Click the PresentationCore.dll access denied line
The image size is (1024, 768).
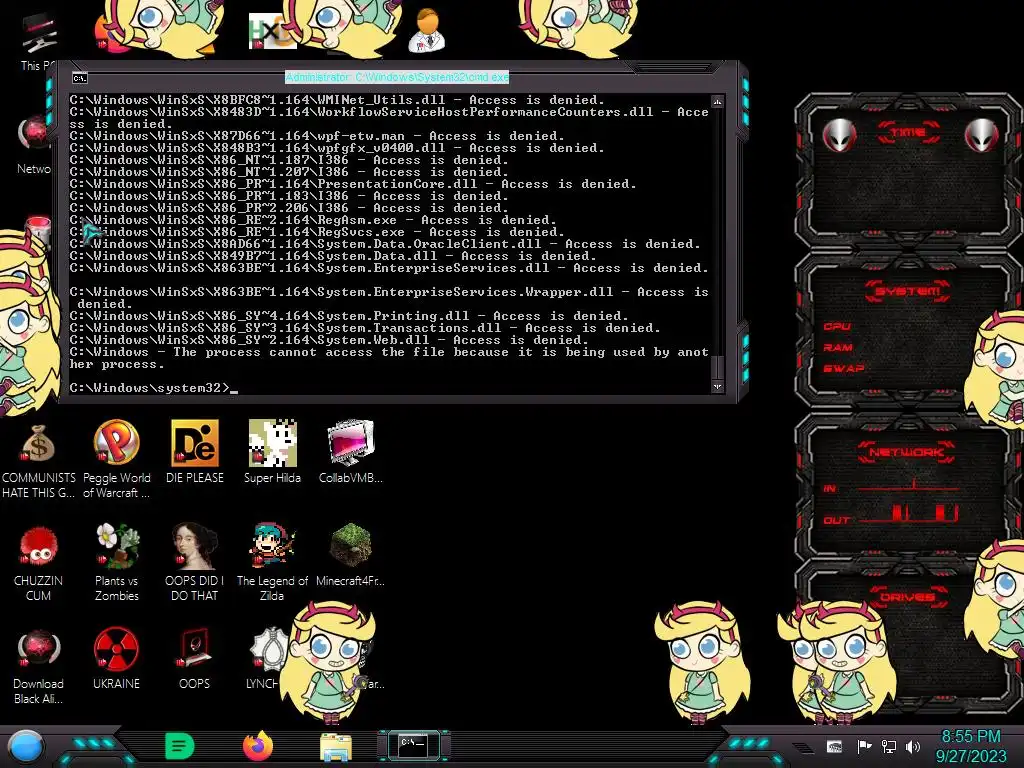pyautogui.click(x=353, y=184)
